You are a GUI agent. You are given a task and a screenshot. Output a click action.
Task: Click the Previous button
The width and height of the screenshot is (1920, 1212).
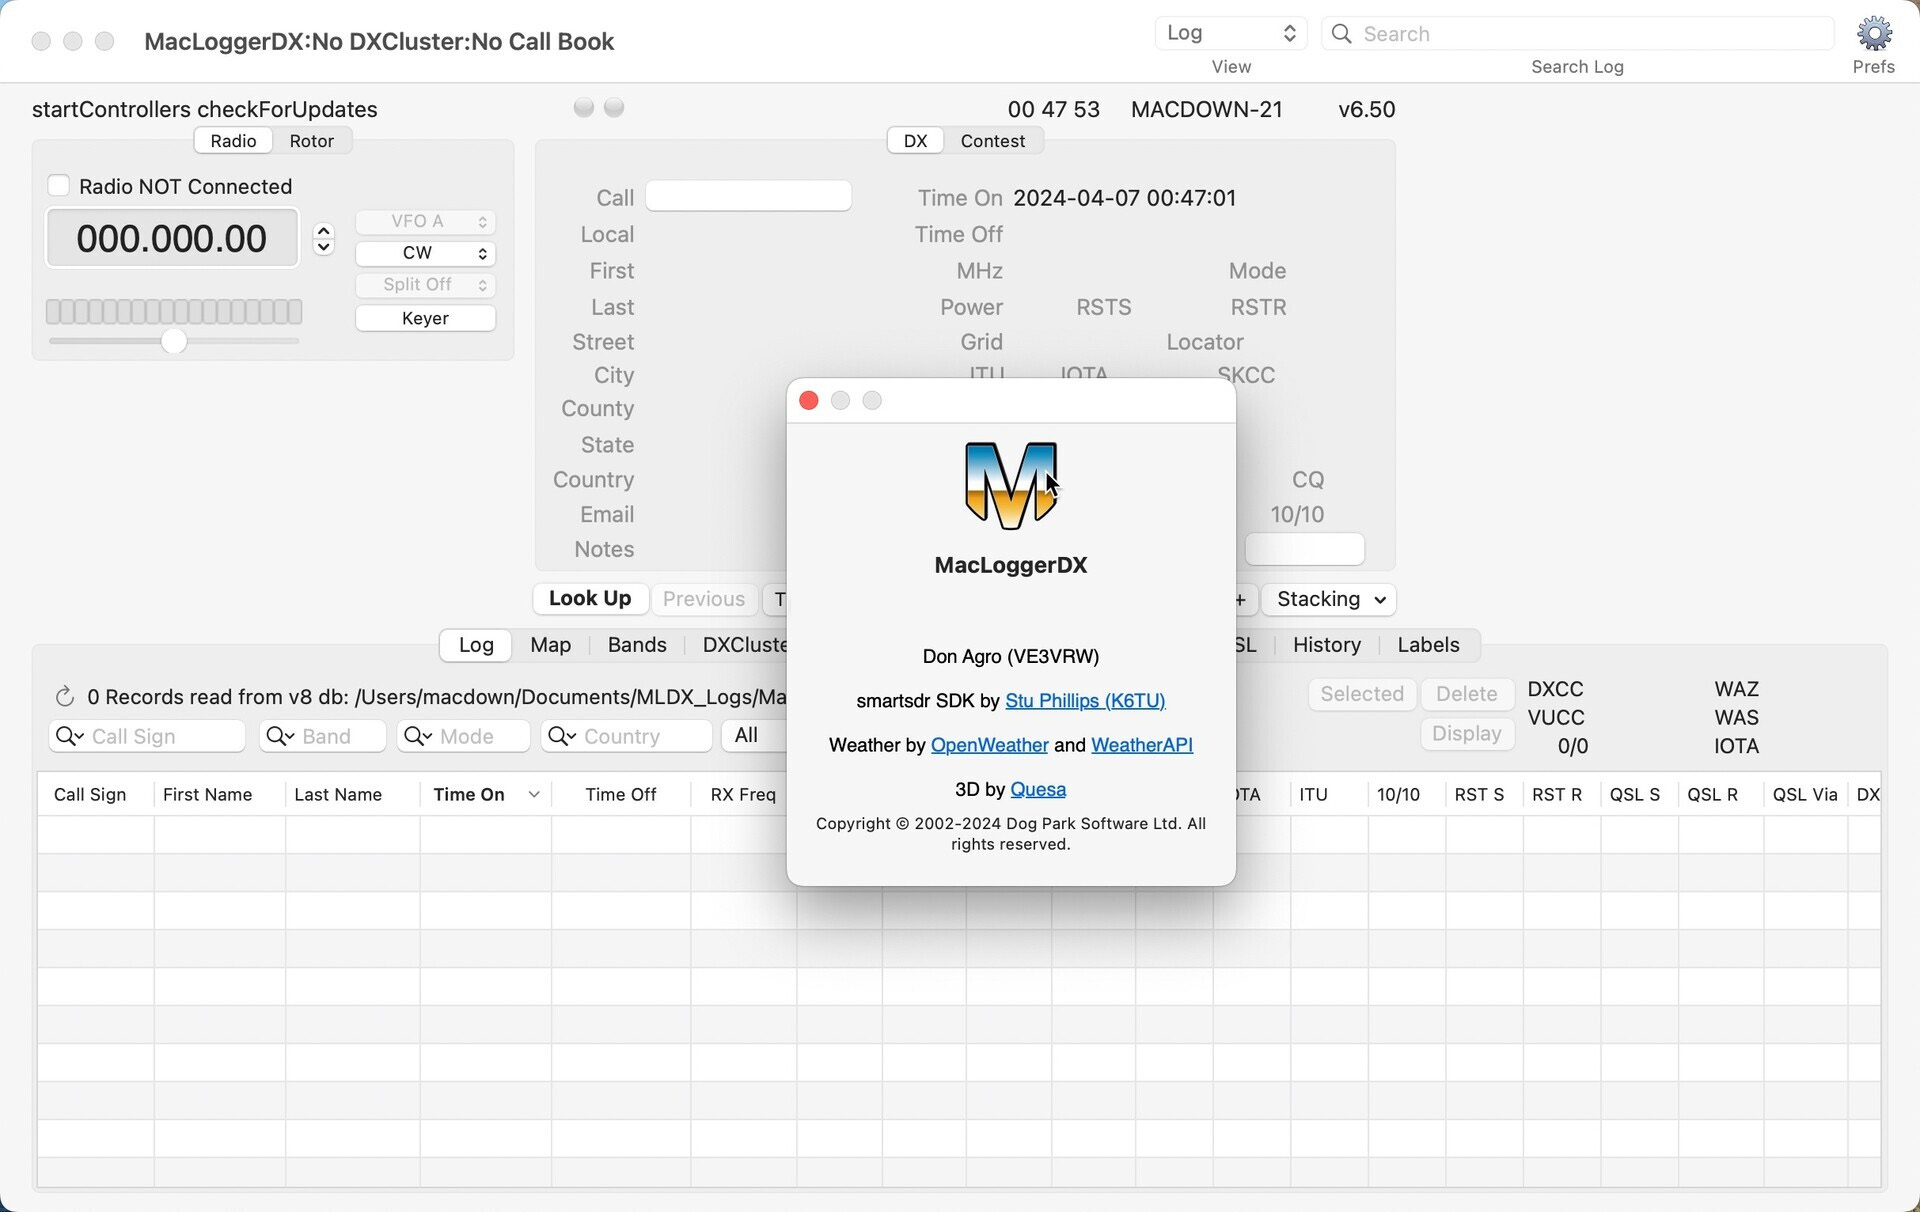coord(704,599)
